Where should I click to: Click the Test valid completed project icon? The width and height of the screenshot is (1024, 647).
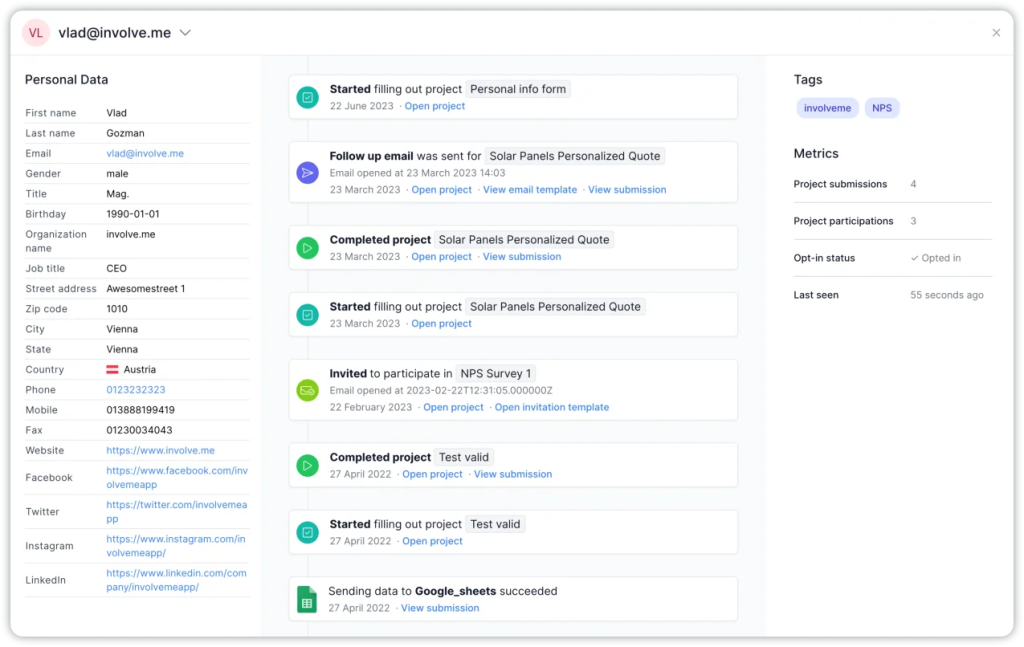[x=307, y=464]
